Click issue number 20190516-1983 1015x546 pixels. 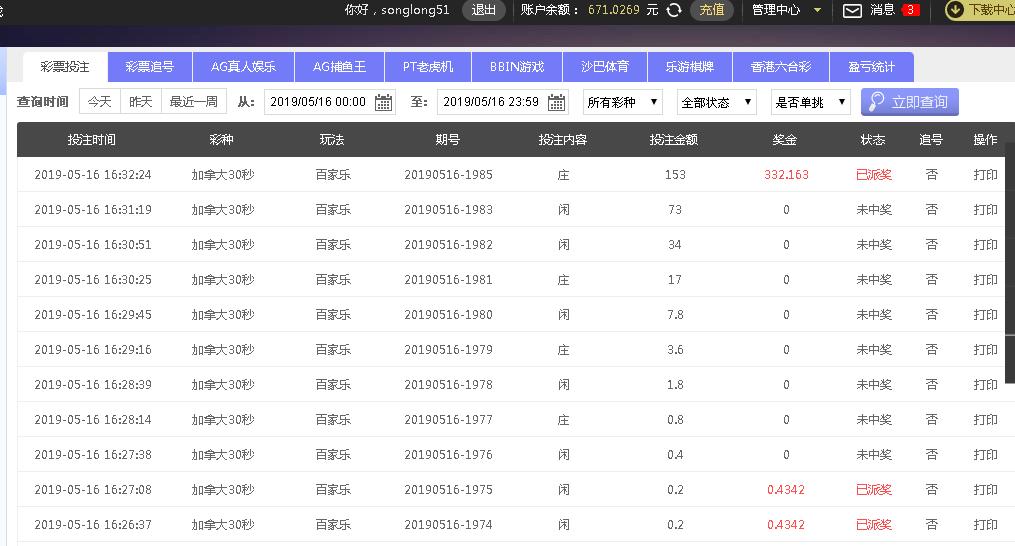[449, 210]
